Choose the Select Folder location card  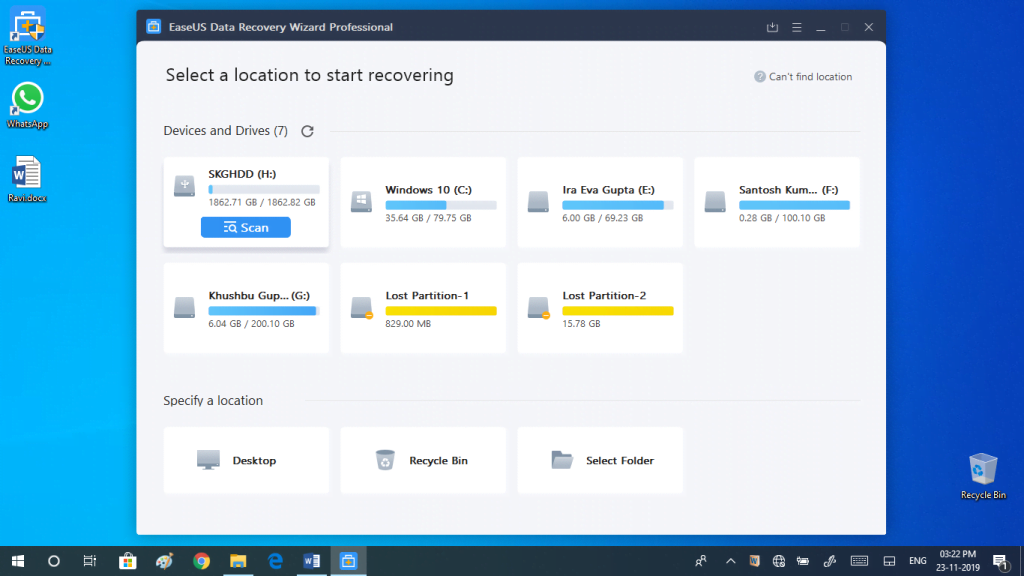click(x=600, y=460)
